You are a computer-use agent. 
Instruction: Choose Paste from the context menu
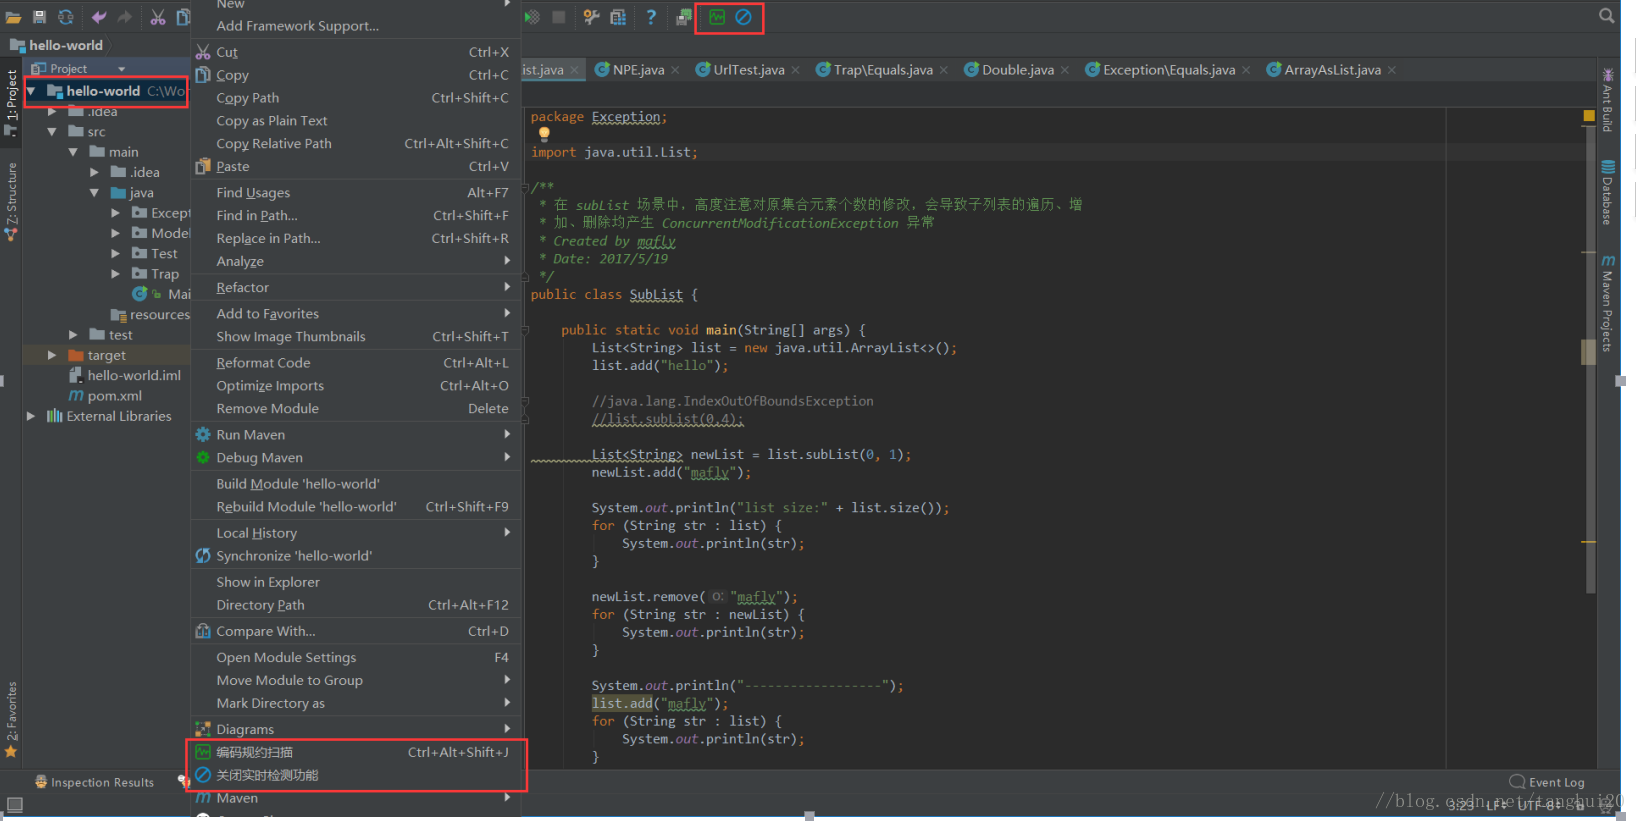tap(356, 167)
